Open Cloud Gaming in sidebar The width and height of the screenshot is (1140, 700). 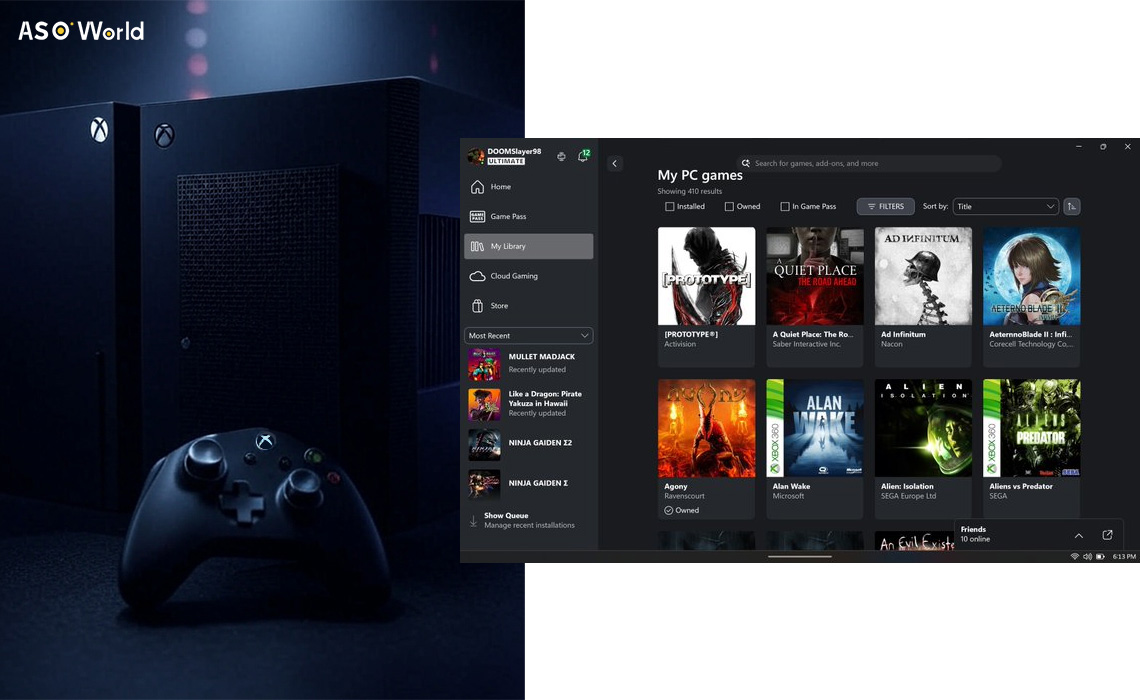click(529, 276)
